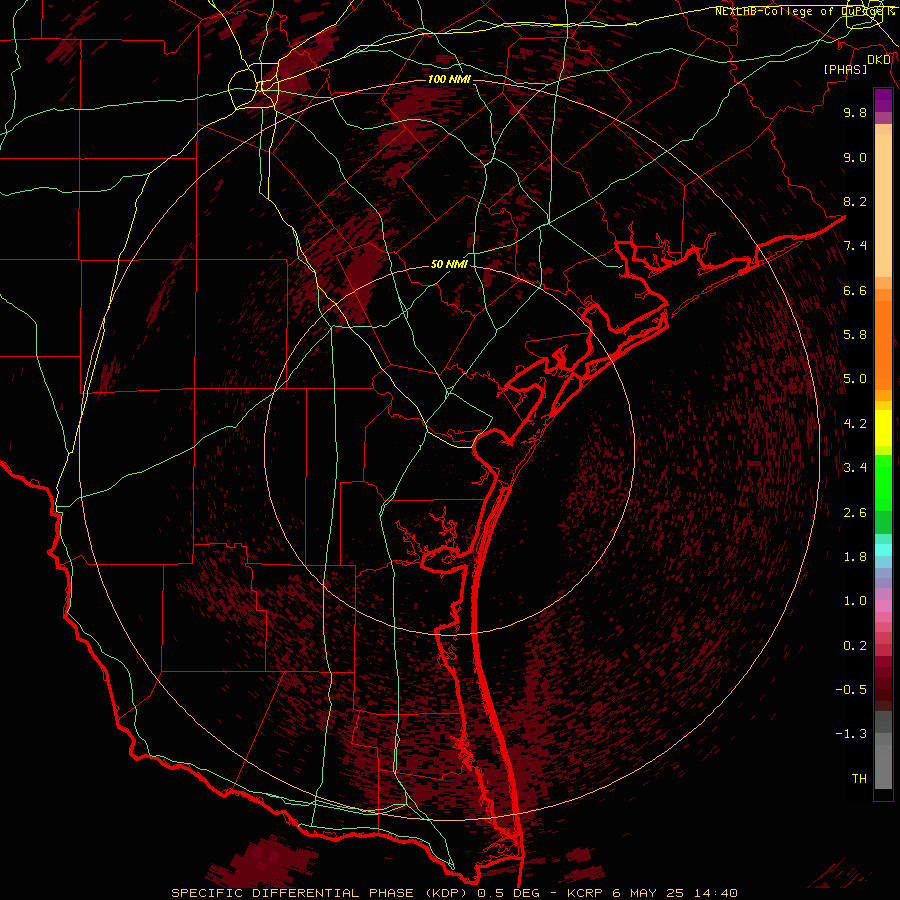Click the 8.2 legend value
Screen dimensions: 900x900
click(x=855, y=201)
